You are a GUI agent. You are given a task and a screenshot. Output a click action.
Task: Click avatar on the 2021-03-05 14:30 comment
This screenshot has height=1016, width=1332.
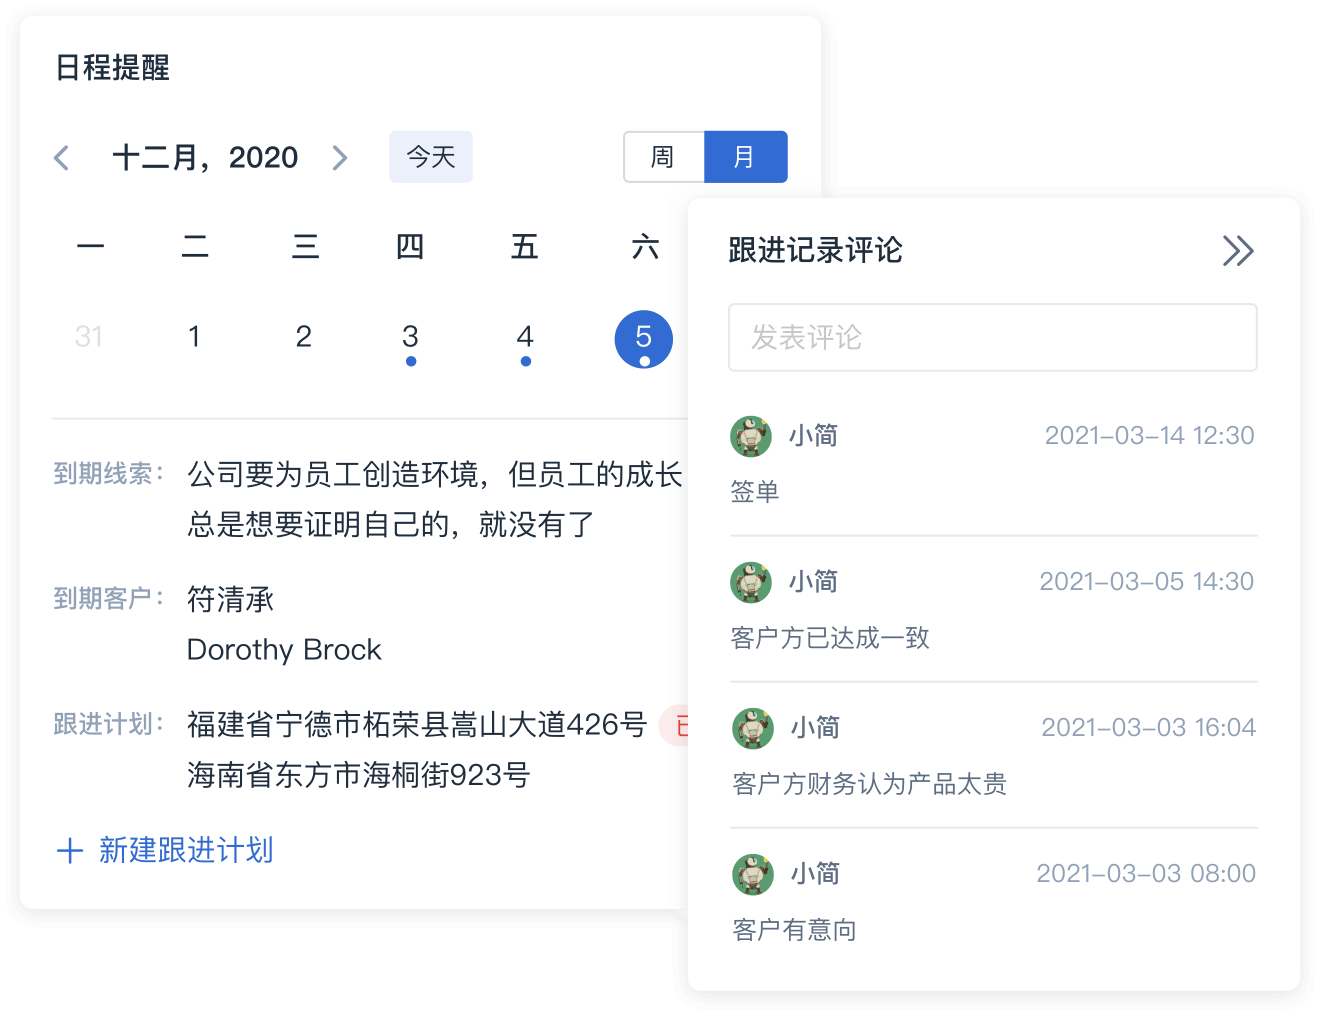tap(751, 582)
